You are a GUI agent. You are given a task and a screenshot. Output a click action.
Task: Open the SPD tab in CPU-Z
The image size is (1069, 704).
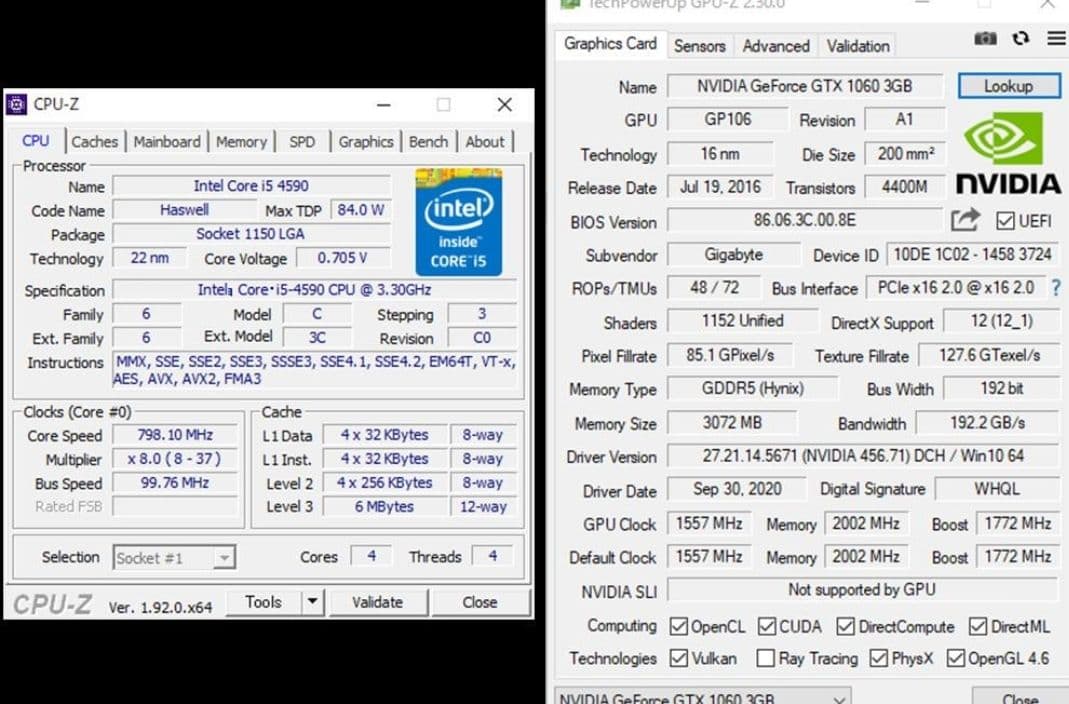point(302,141)
